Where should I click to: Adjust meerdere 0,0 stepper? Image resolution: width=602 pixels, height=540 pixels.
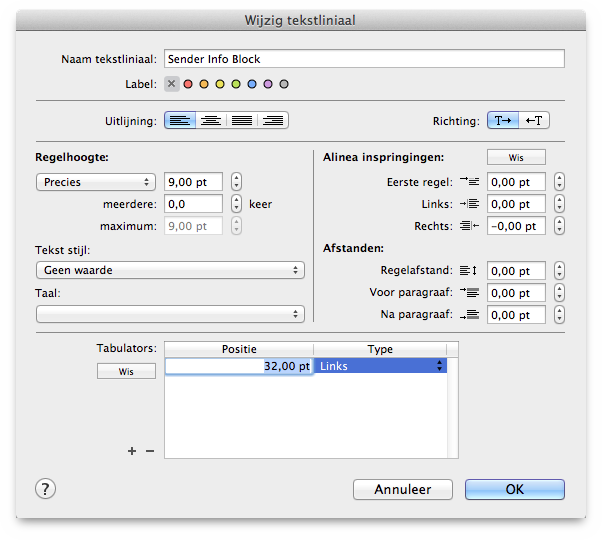[236, 204]
